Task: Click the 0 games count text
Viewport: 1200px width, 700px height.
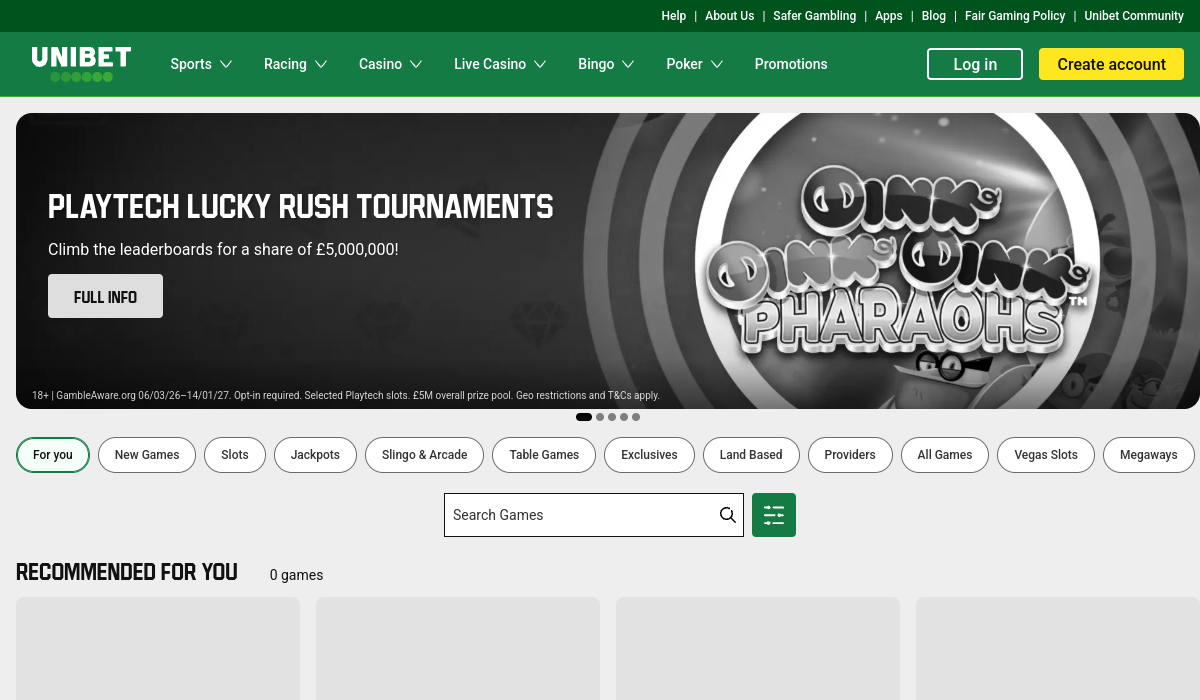Action: pos(297,575)
